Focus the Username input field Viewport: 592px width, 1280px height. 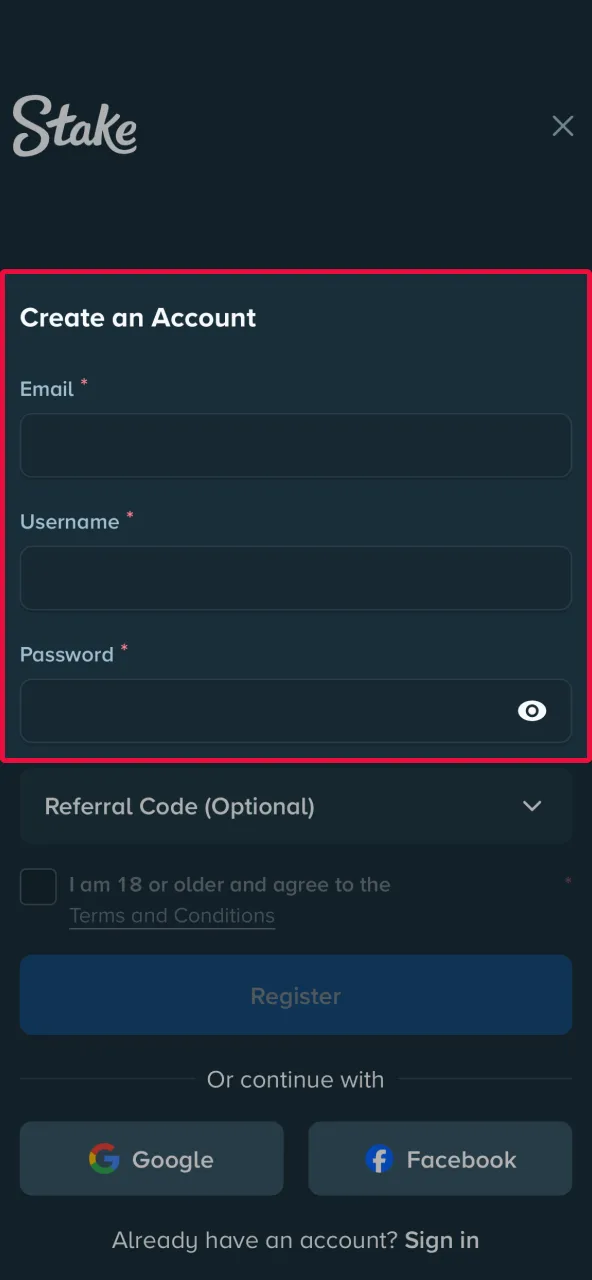coord(296,578)
